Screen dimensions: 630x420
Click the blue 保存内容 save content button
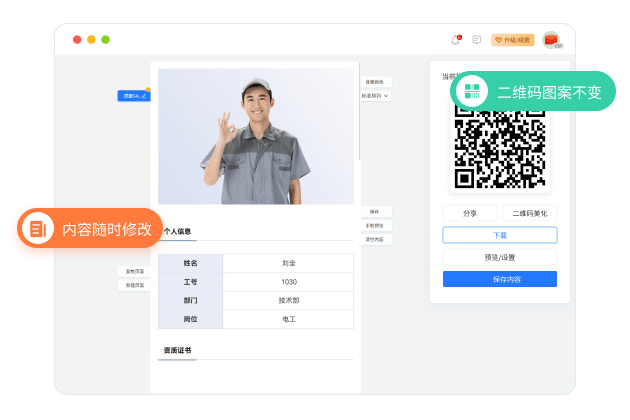tap(500, 279)
